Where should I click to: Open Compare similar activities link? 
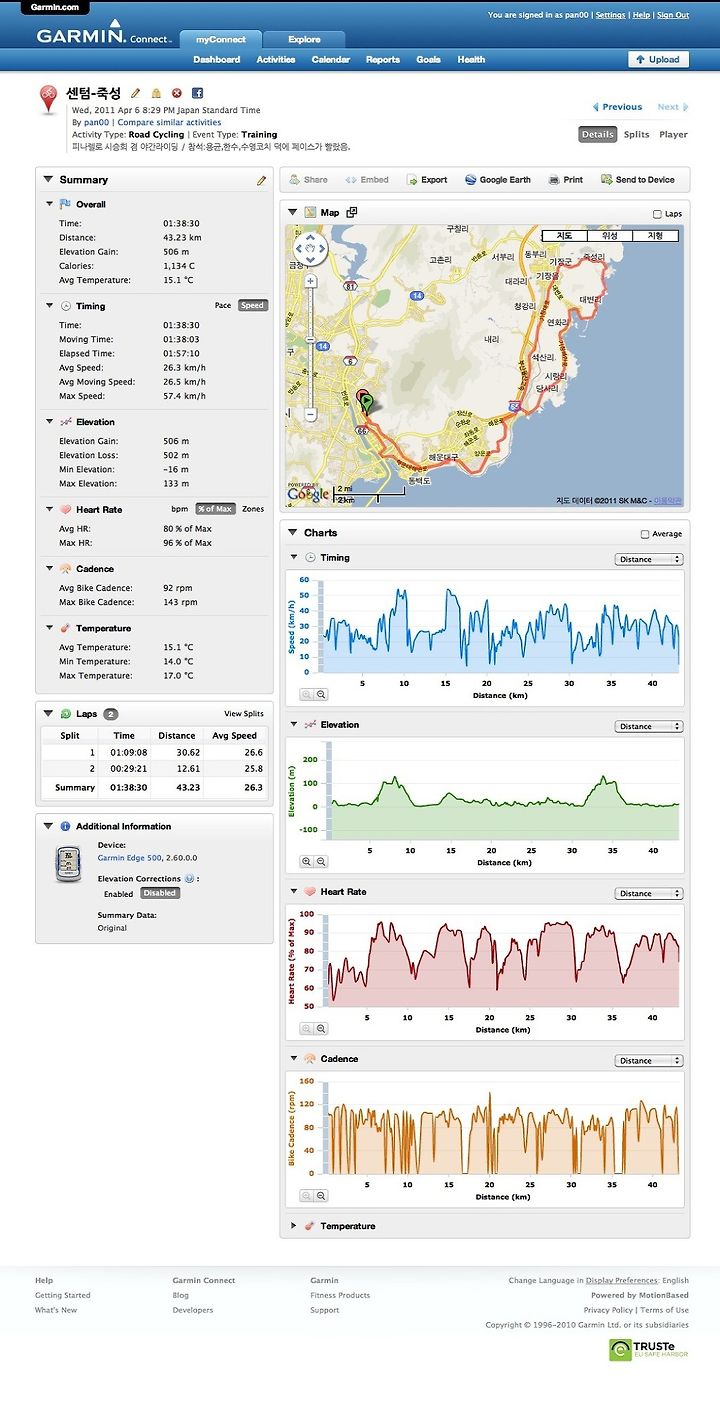pos(169,122)
